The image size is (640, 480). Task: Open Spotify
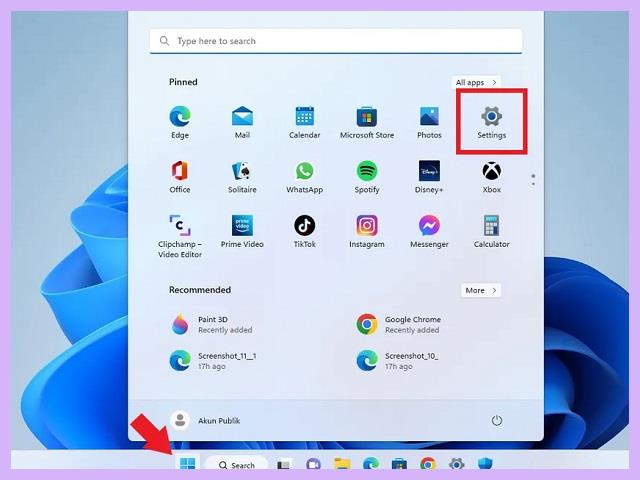click(367, 177)
